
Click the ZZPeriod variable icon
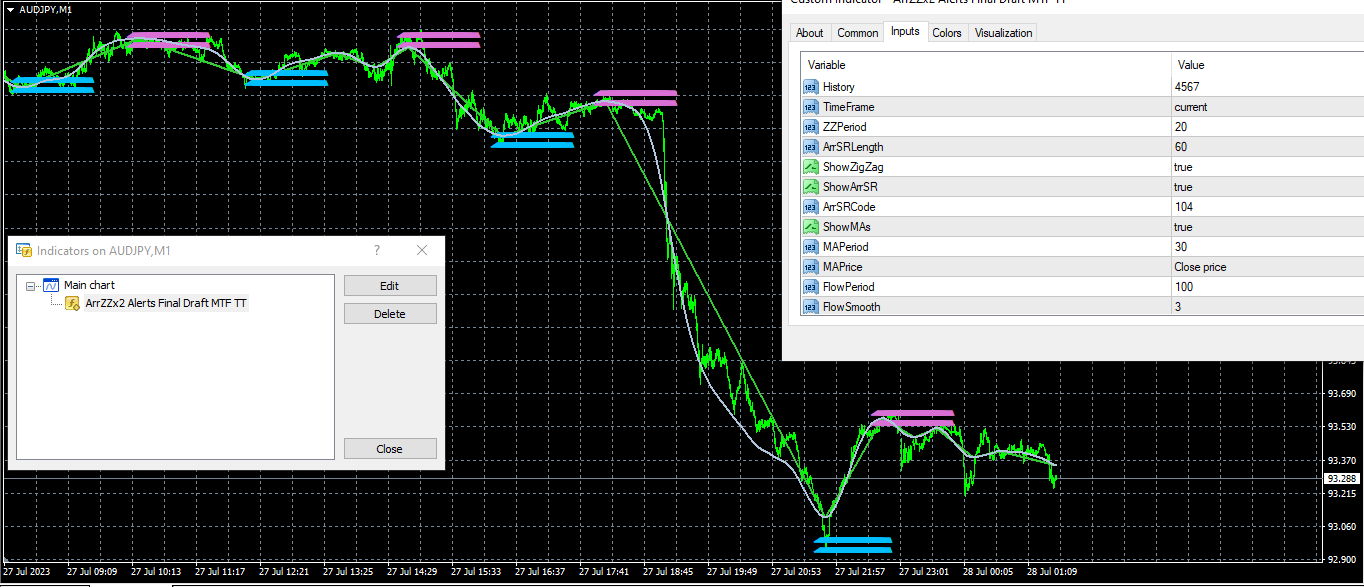coord(811,127)
